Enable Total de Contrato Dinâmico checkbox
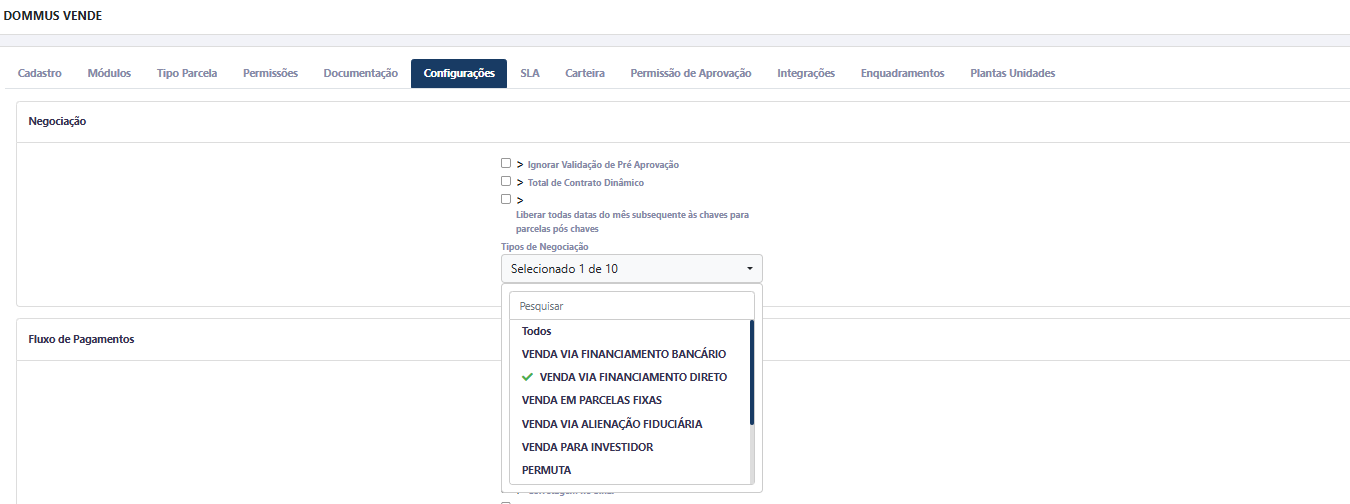 pyautogui.click(x=506, y=182)
